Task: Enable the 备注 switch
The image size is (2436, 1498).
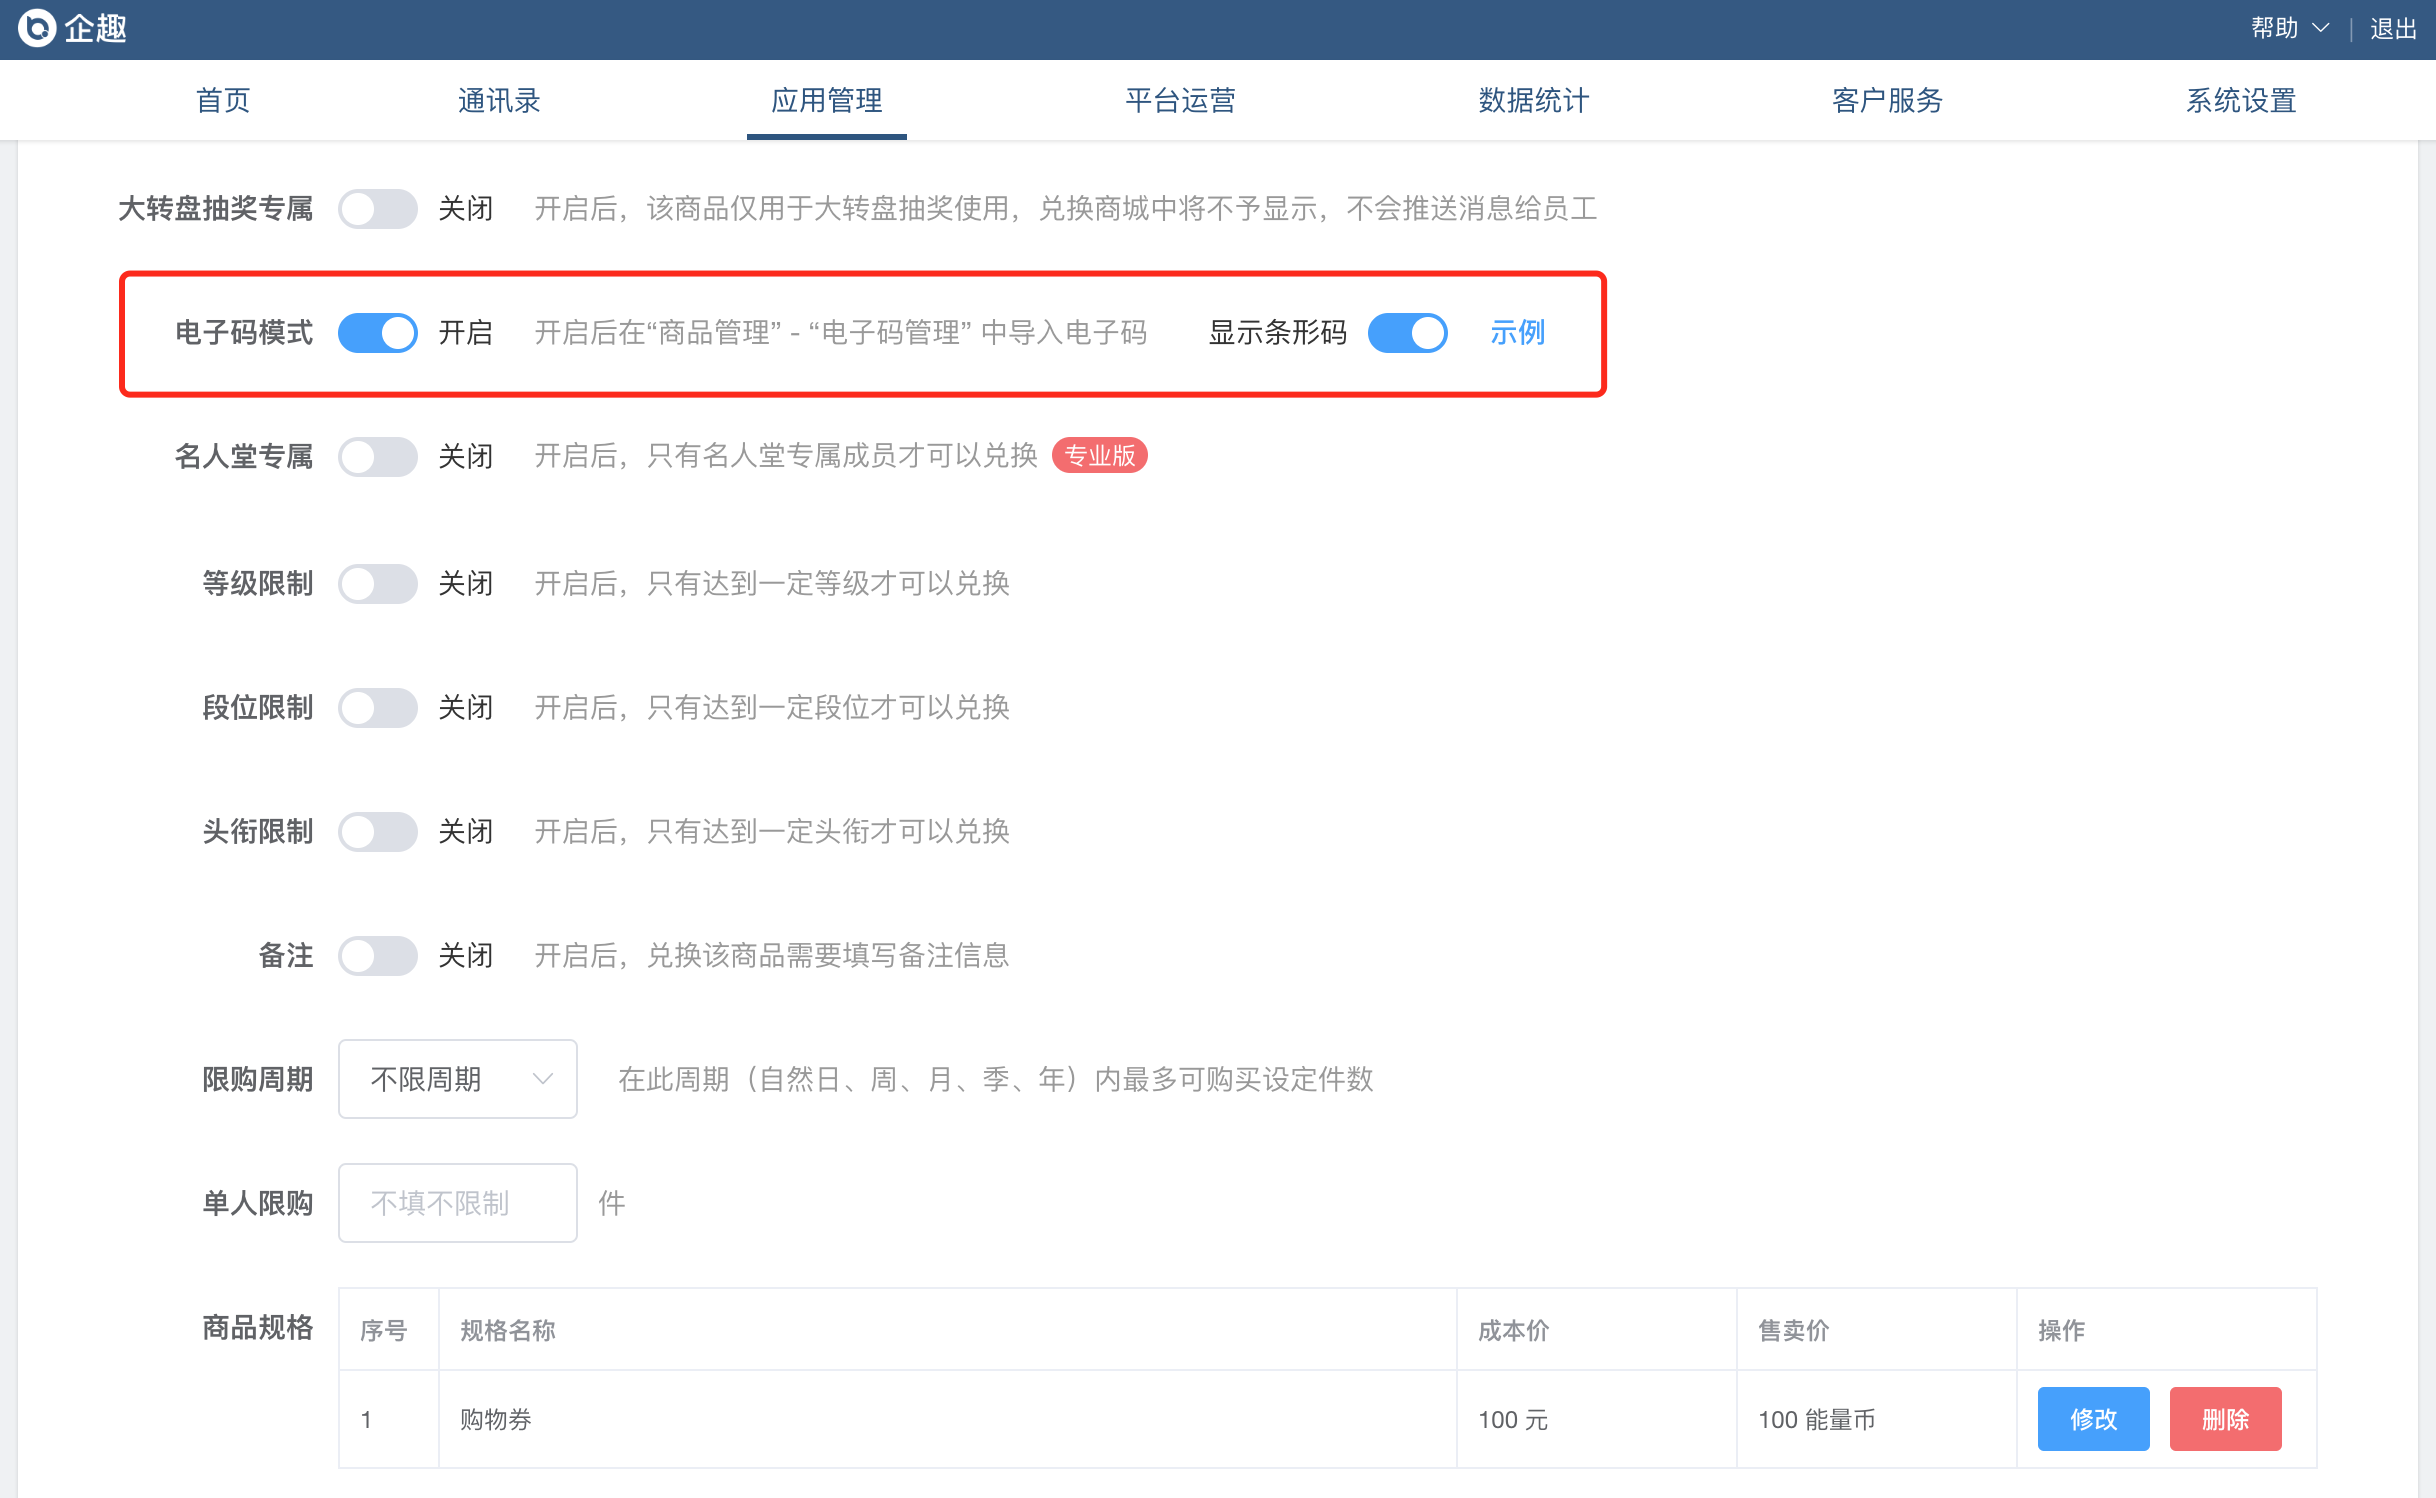Action: click(x=377, y=955)
